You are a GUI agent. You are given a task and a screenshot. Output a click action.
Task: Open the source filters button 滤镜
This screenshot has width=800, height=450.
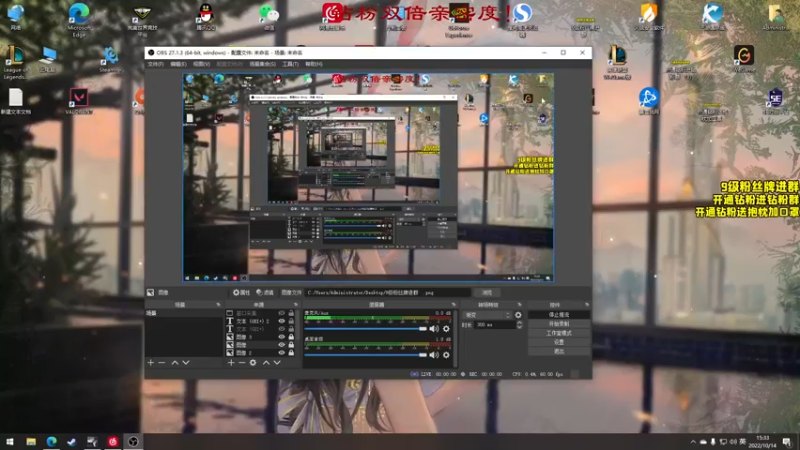tap(265, 292)
